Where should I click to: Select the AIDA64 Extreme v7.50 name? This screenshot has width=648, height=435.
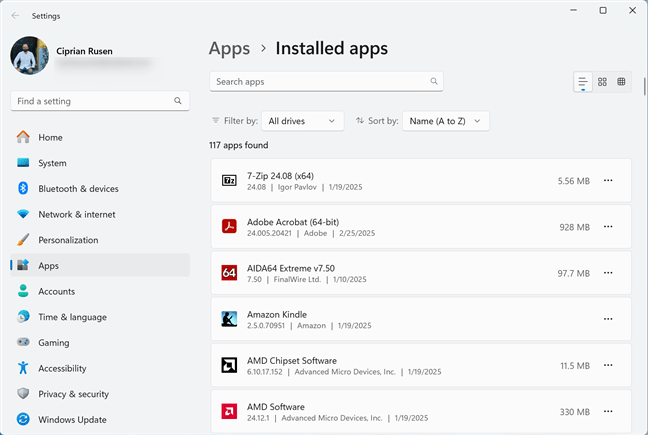(291, 269)
